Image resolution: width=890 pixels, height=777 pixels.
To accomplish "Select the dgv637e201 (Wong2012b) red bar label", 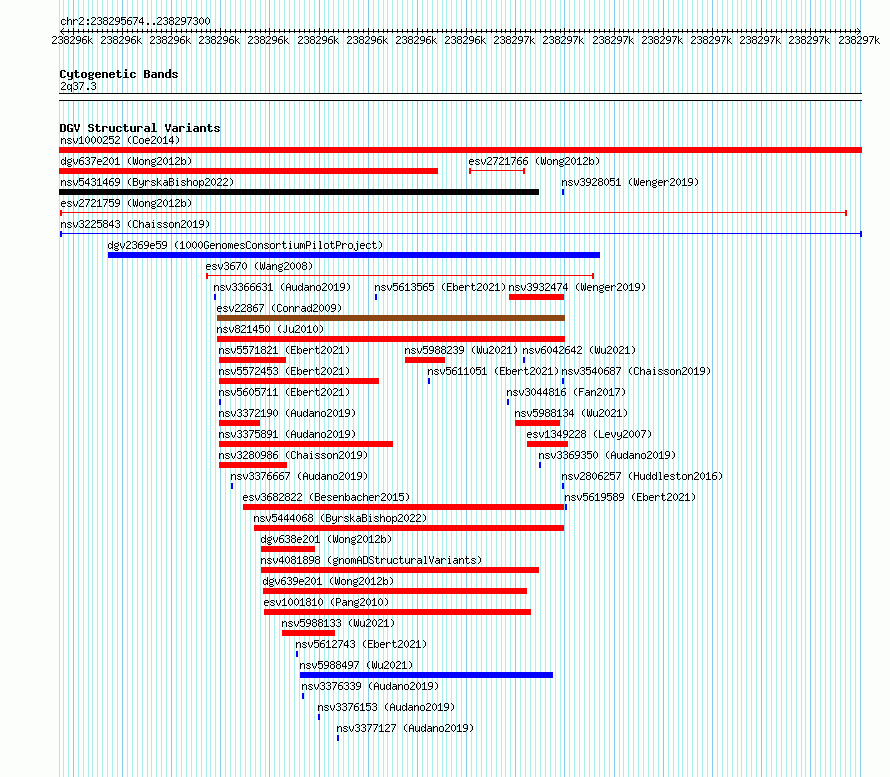I will [126, 161].
